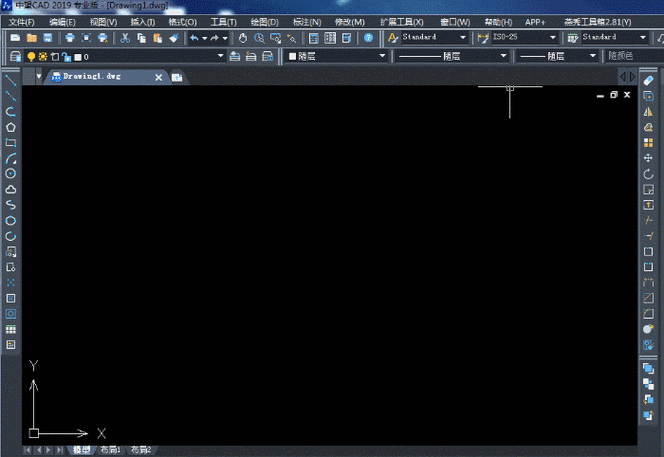The height and width of the screenshot is (457, 664).
Task: Expand the drawing tabs list arrow
Action: point(39,76)
